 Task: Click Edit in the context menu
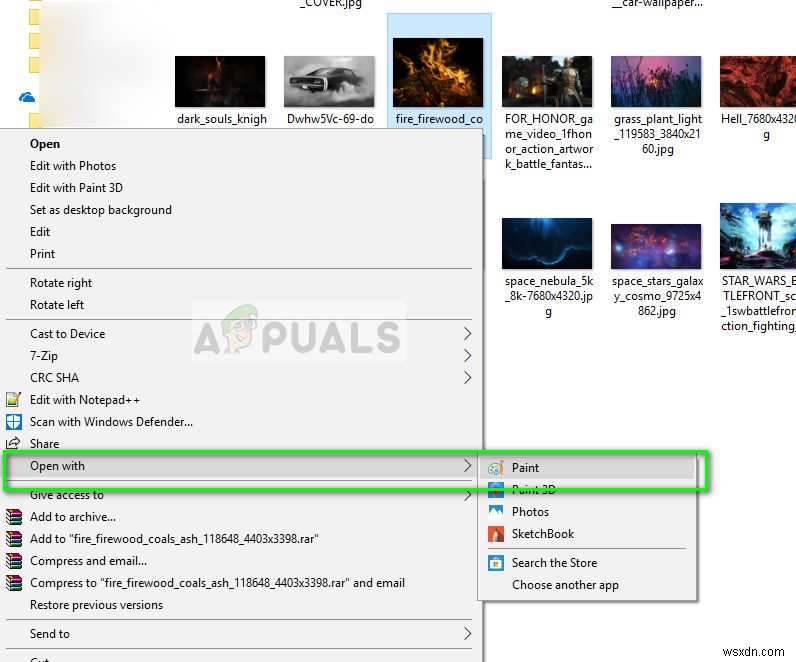40,231
